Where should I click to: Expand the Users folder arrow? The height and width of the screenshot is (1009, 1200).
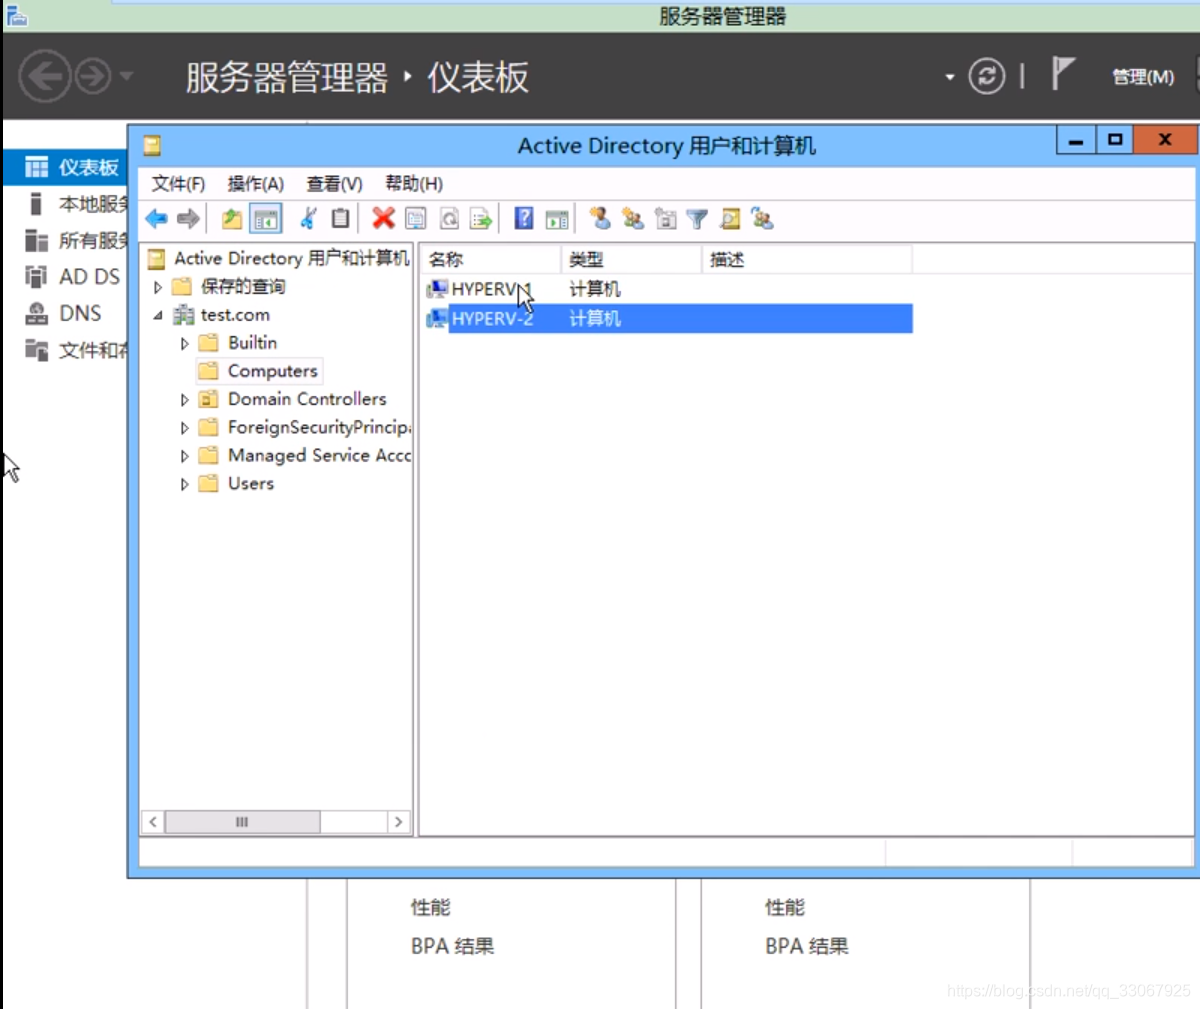pyautogui.click(x=184, y=483)
